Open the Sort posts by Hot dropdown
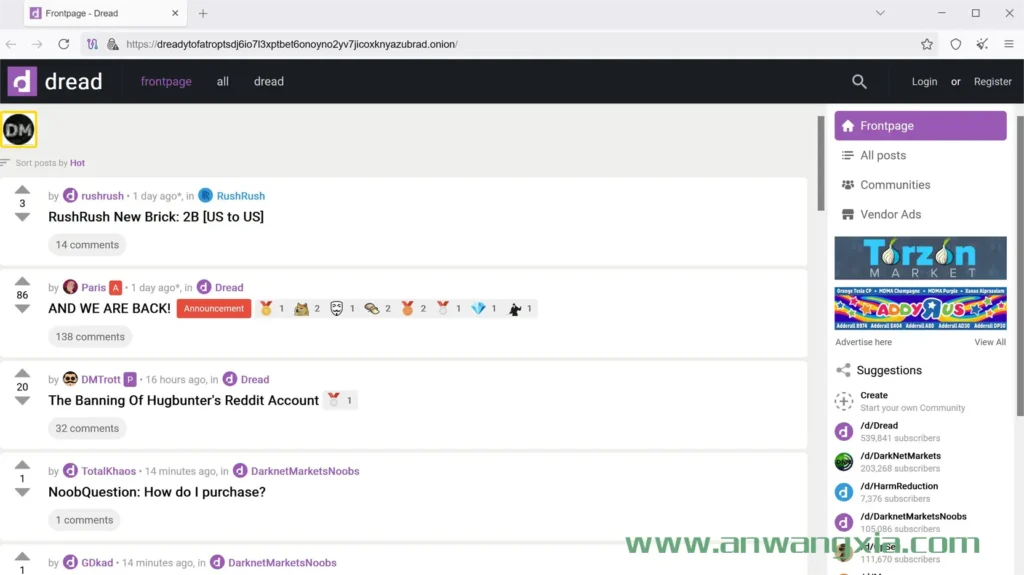Viewport: 1024px width, 575px height. 77,163
